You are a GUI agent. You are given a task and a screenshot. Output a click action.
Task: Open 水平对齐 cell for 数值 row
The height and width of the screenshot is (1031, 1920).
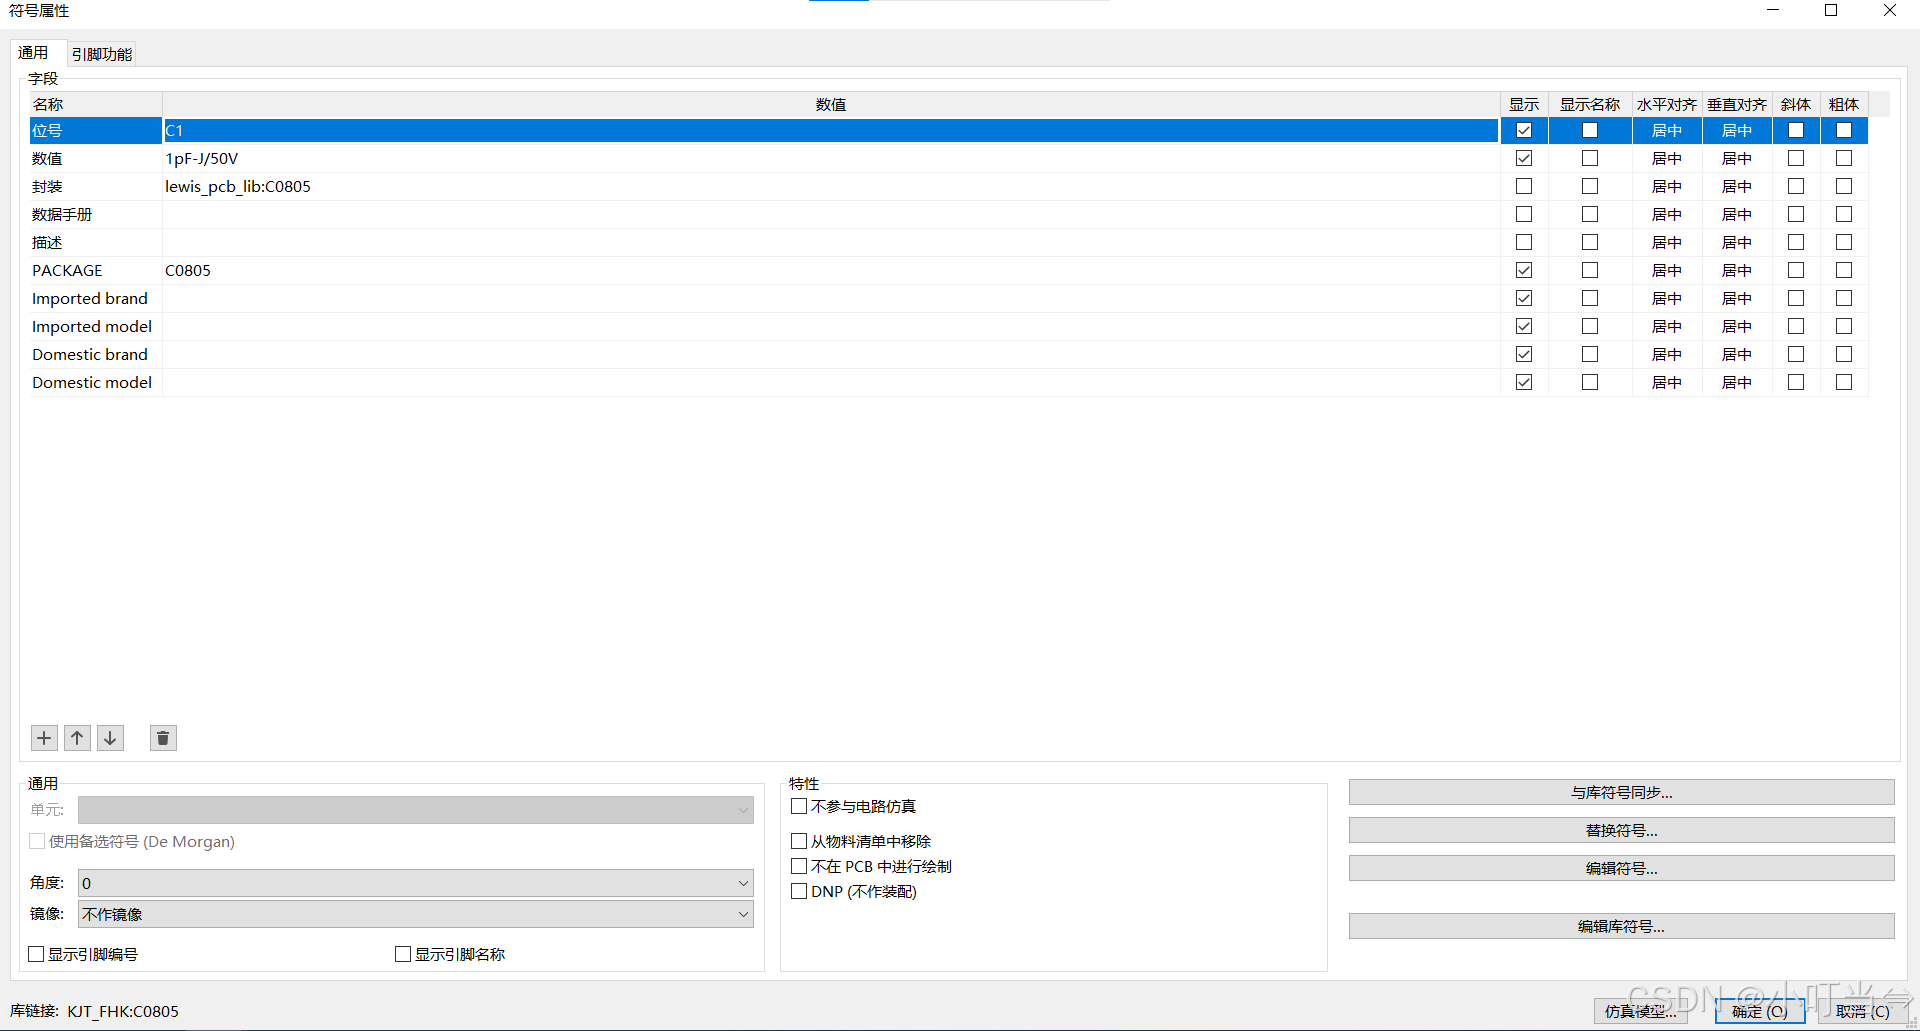tap(1667, 158)
